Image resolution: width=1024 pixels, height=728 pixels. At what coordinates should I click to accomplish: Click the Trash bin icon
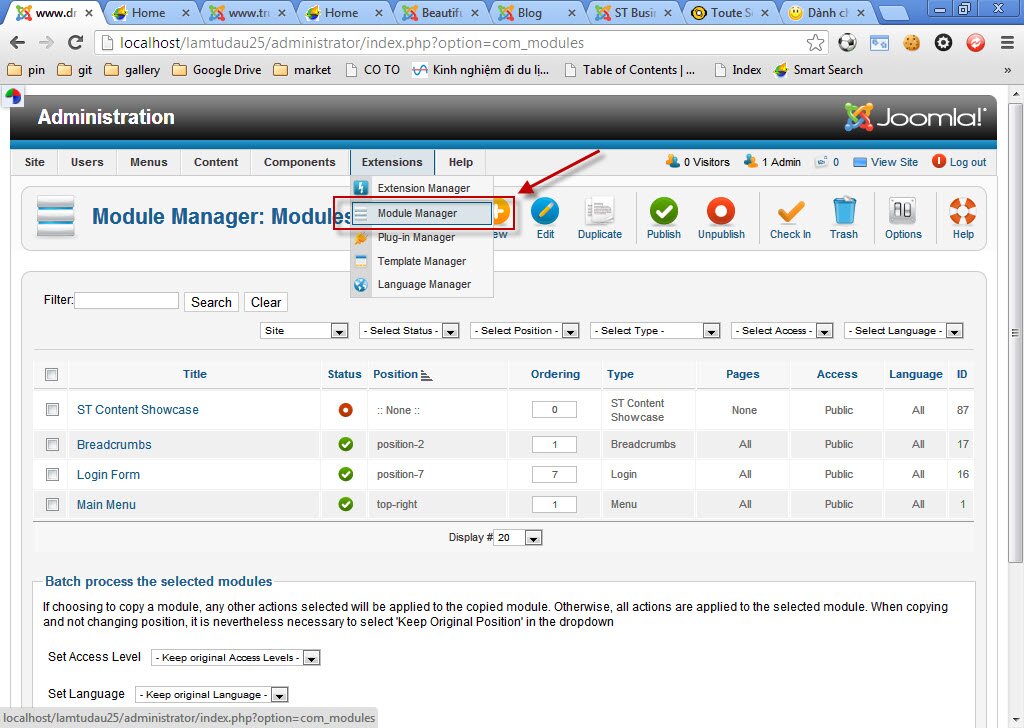click(x=844, y=212)
